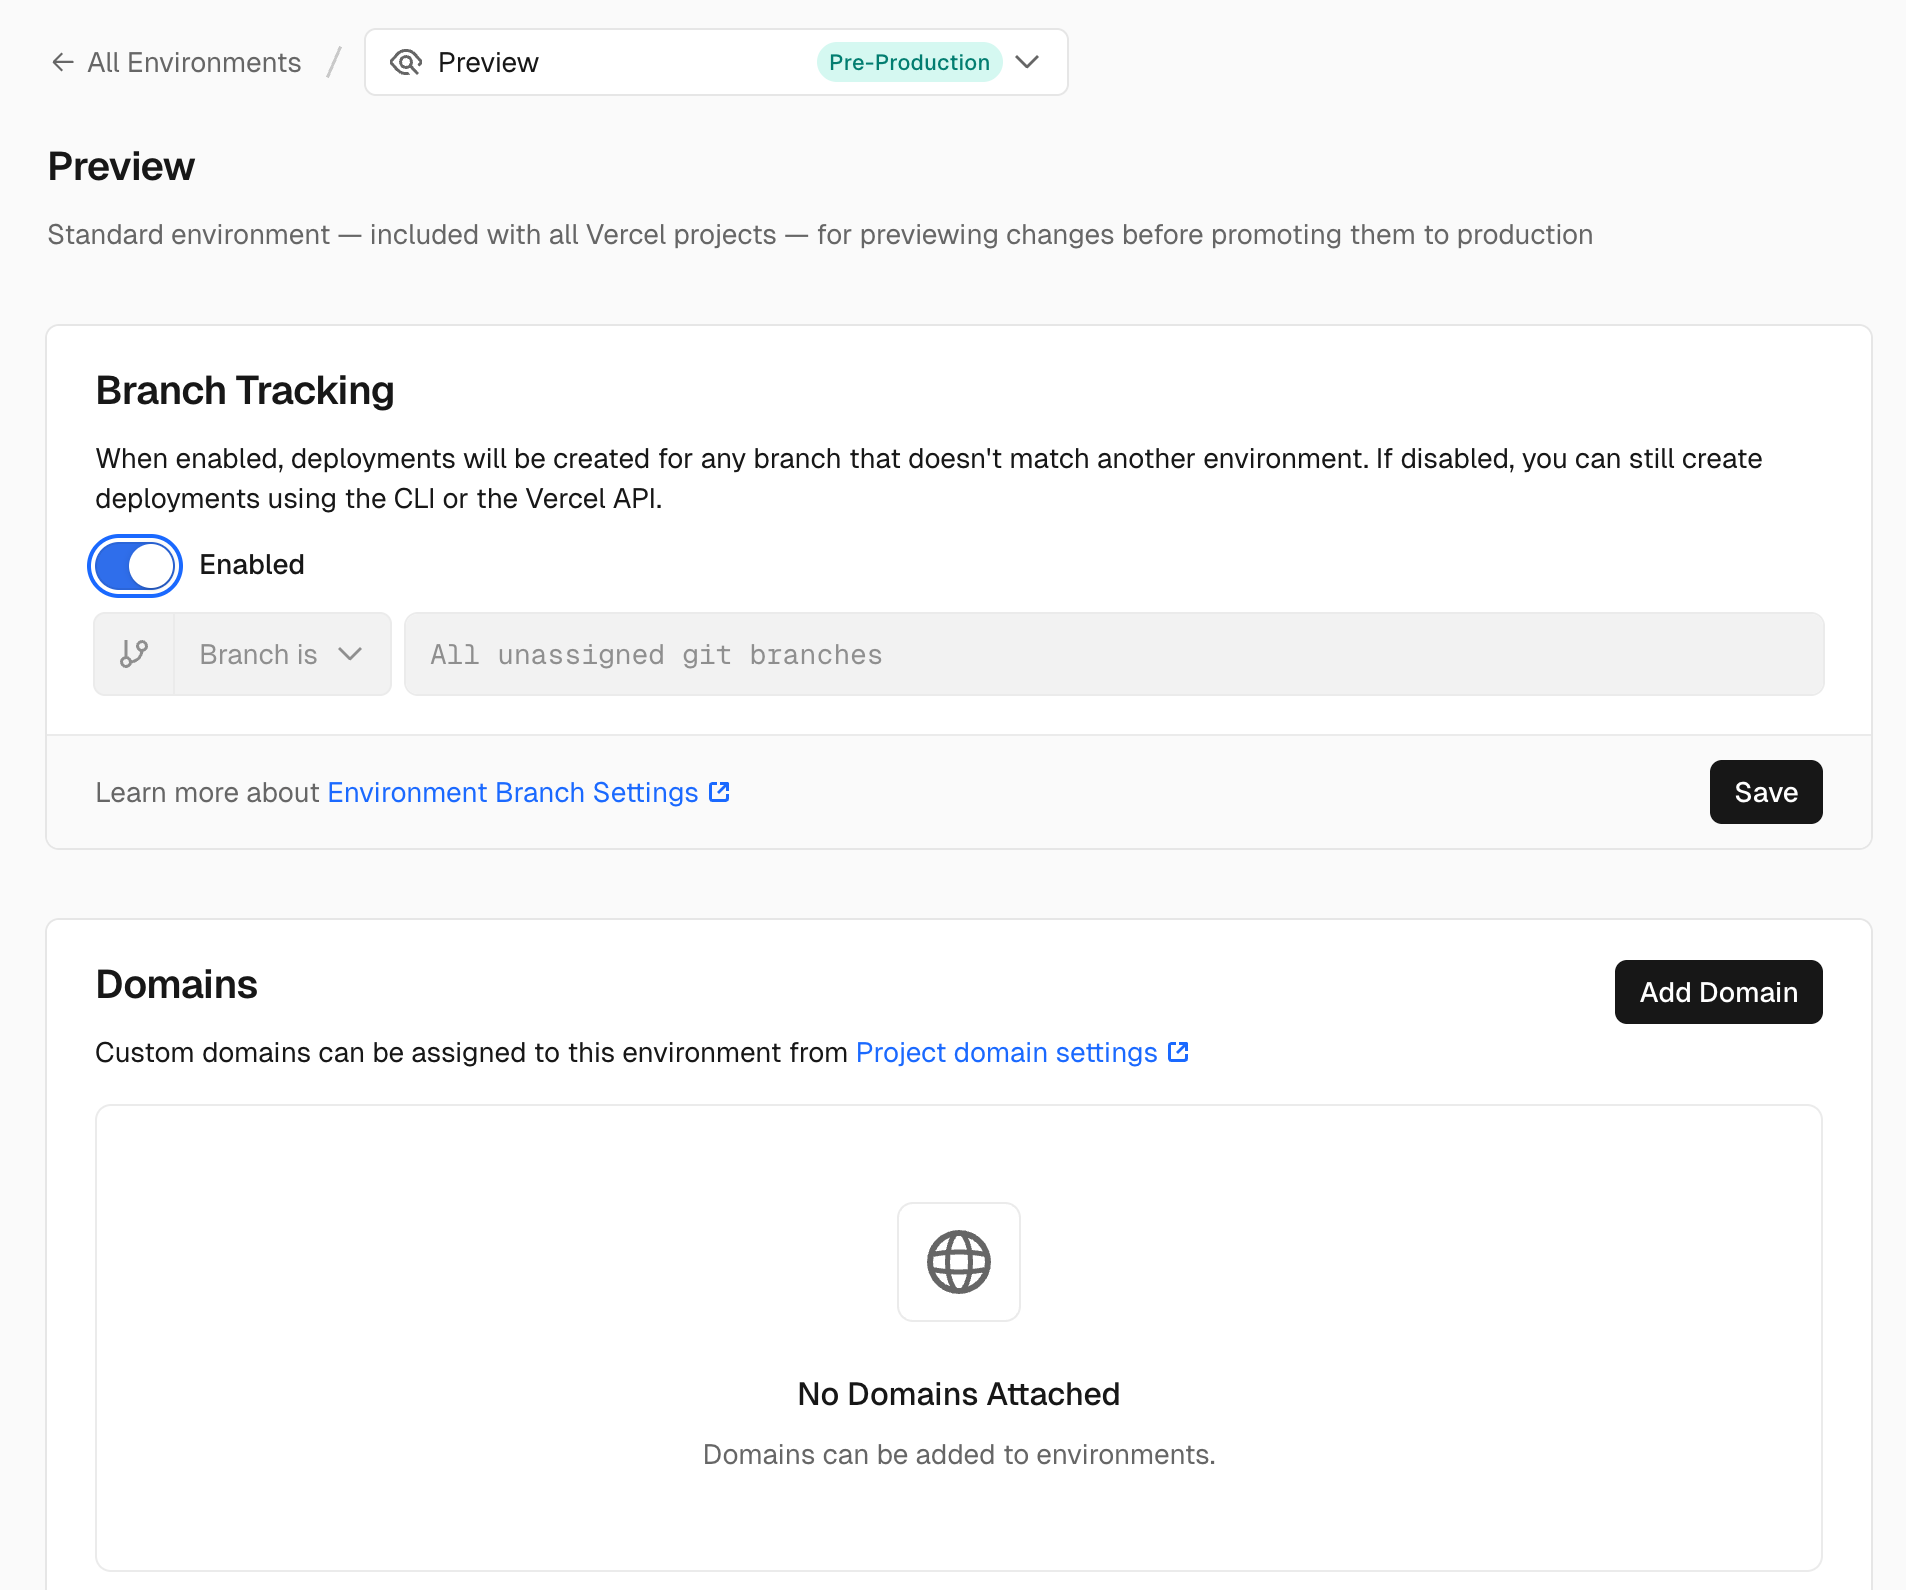The height and width of the screenshot is (1590, 1906).
Task: Click the Enabled label next to toggle
Action: click(252, 565)
